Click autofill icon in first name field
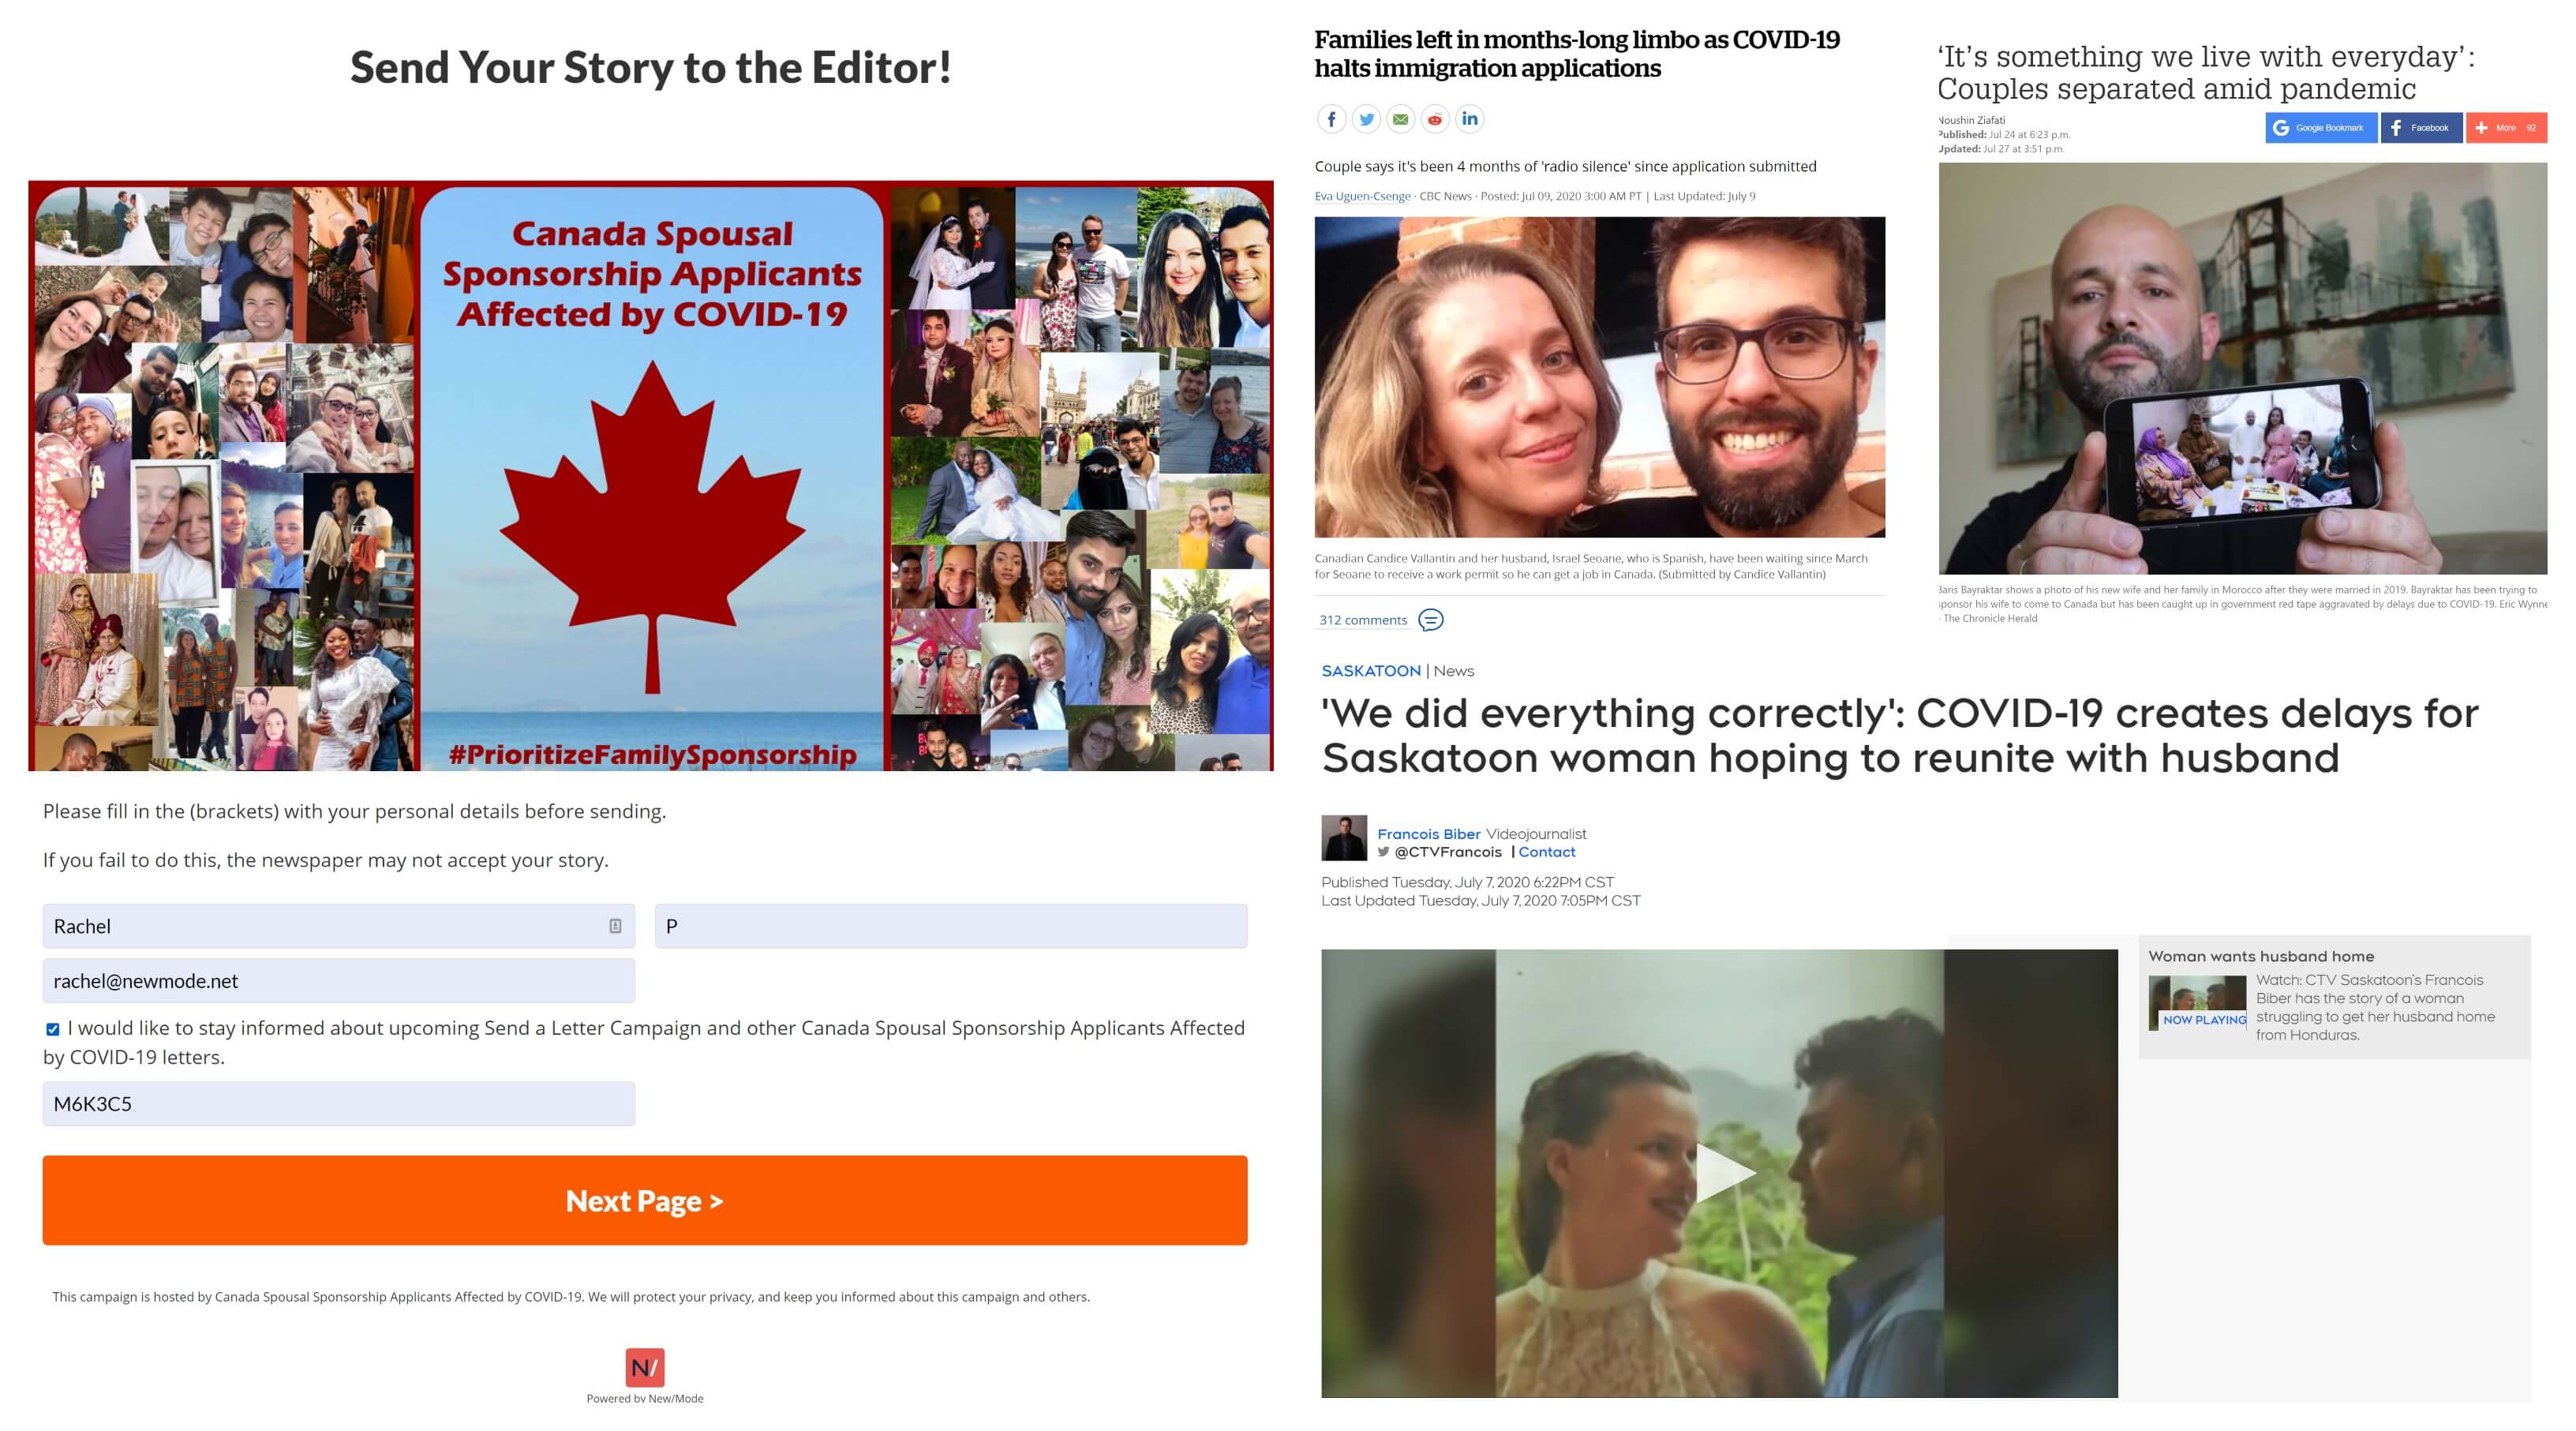 (615, 926)
